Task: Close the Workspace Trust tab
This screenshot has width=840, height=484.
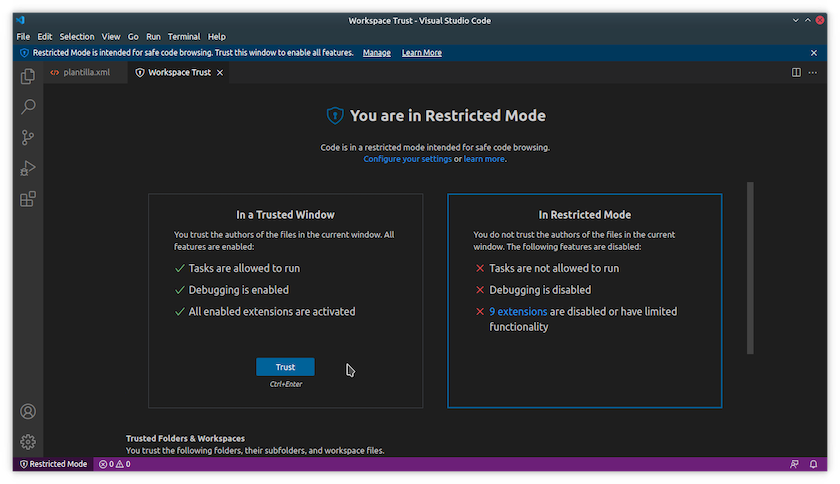Action: point(221,72)
